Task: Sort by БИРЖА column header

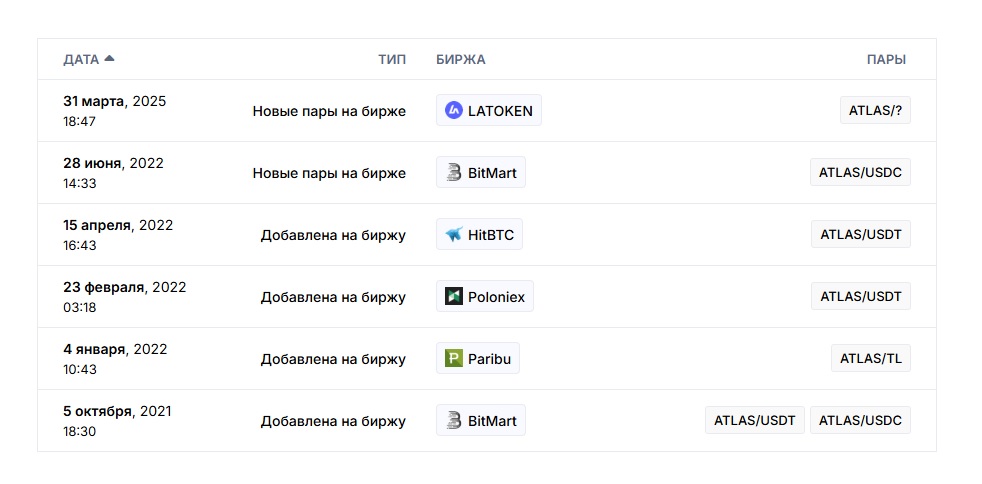Action: pos(460,59)
